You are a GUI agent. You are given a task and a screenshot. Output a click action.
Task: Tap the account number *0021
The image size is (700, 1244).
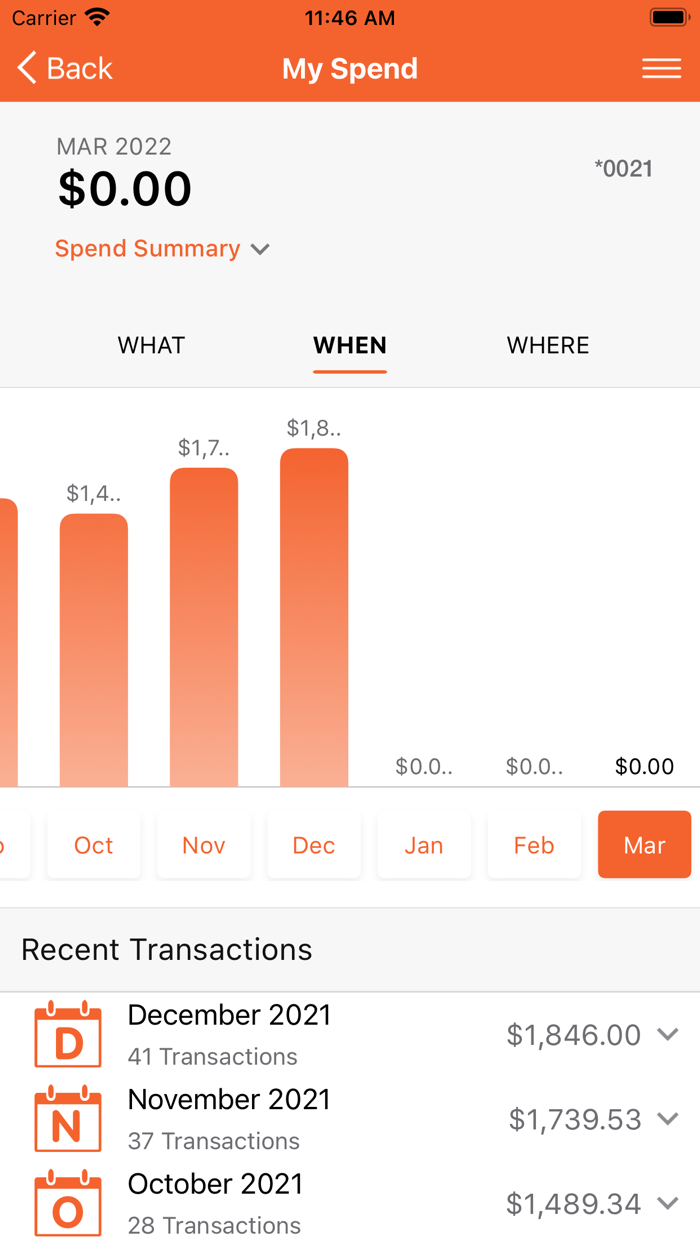625,168
